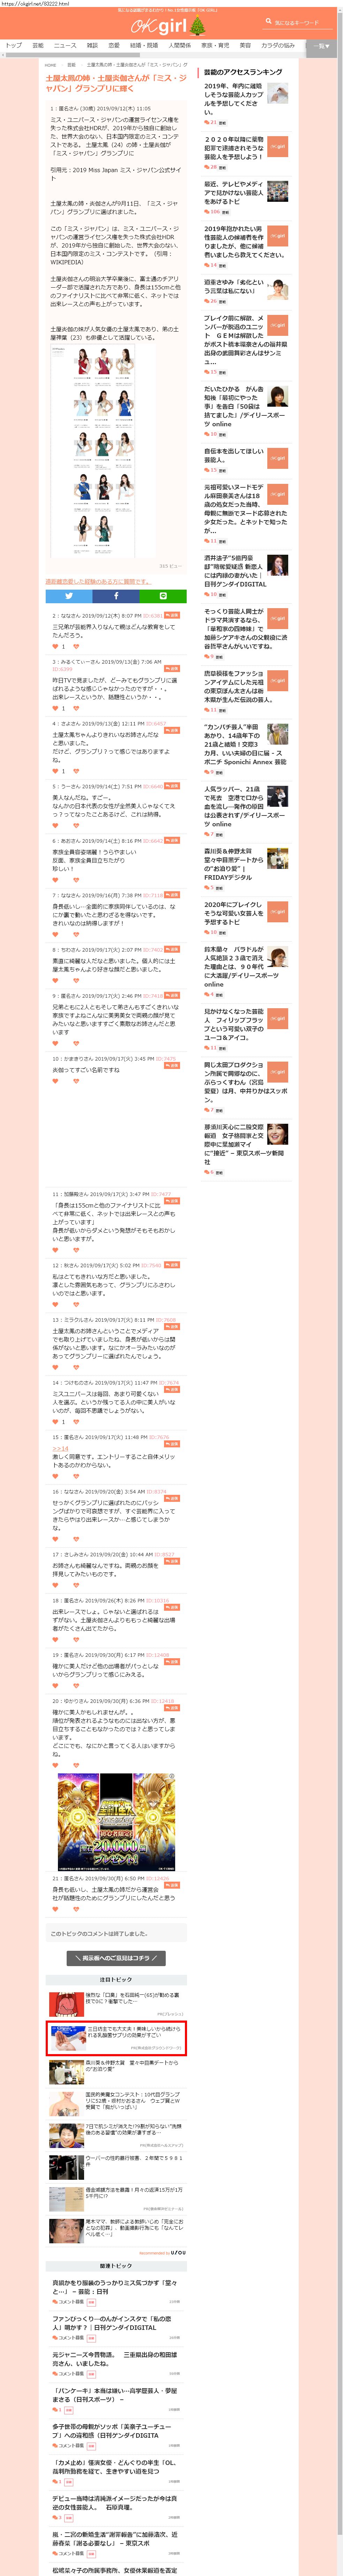Viewport: 343px width, 2576px height.
Task: Click the heart icon under comment 11
Action: (x=55, y=1250)
